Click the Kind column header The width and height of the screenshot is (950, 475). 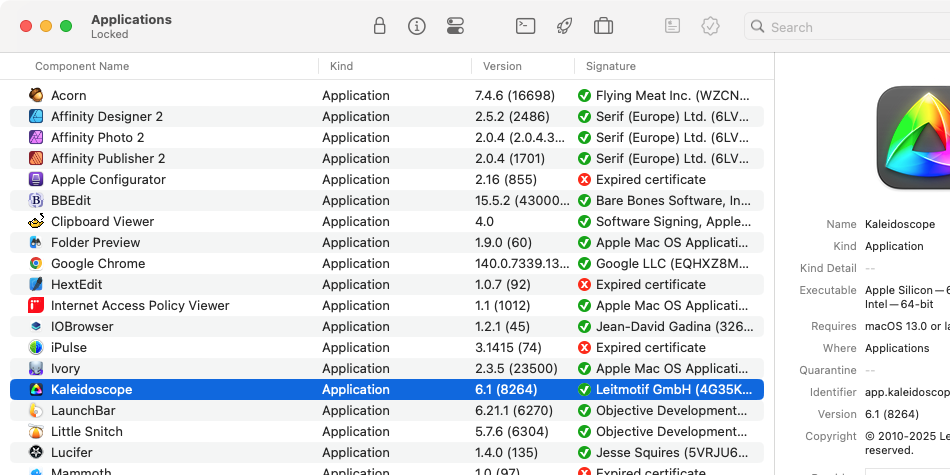click(x=341, y=66)
